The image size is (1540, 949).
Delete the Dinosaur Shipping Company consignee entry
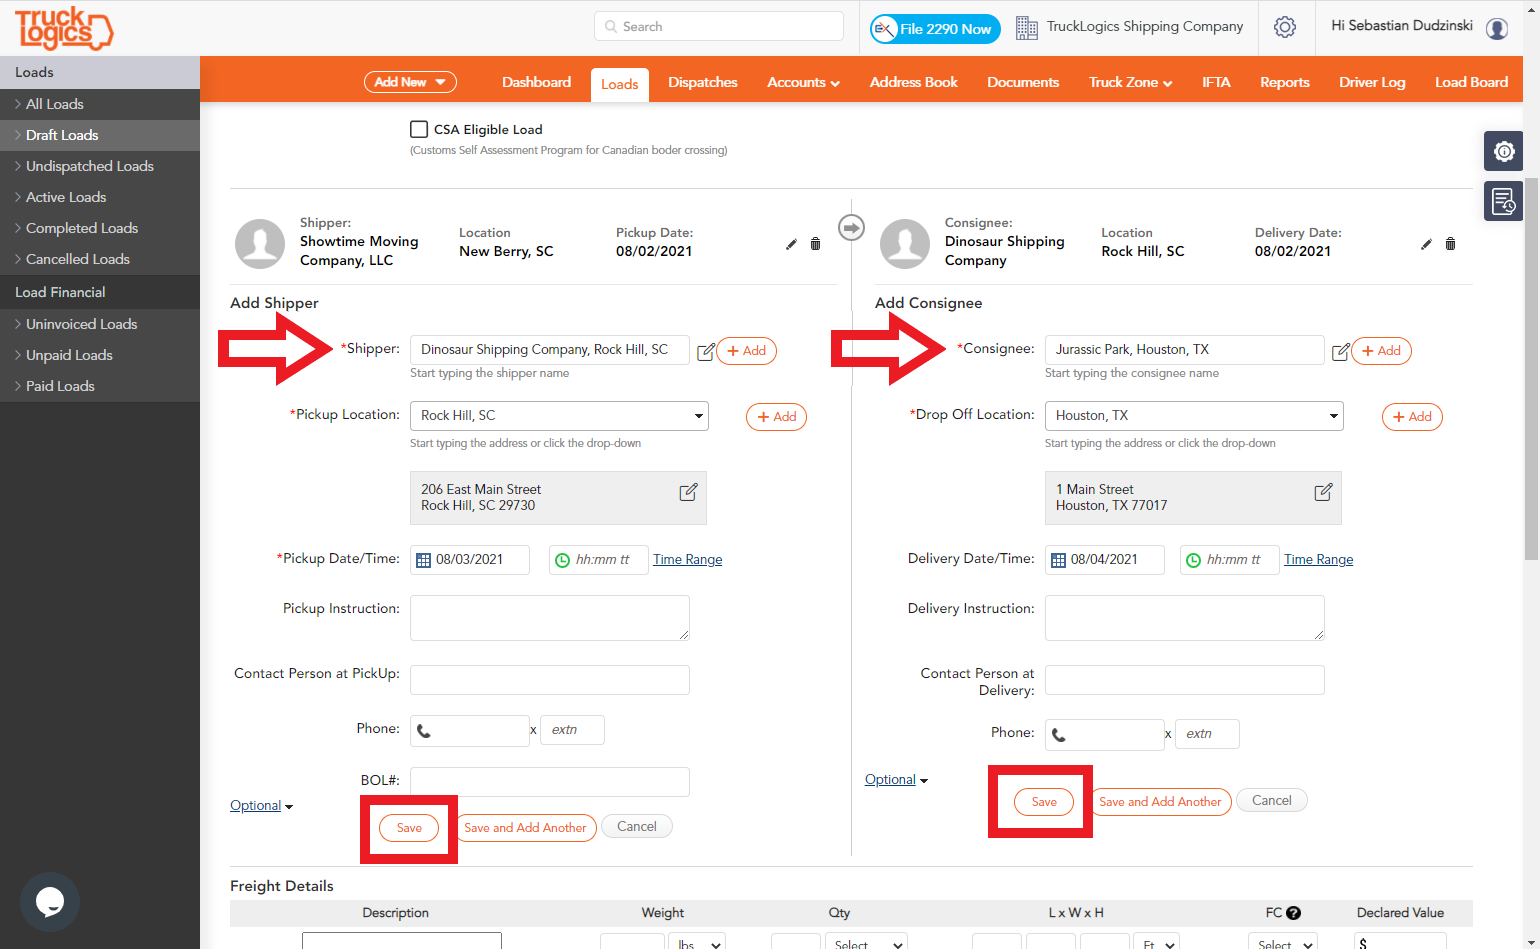(1450, 244)
